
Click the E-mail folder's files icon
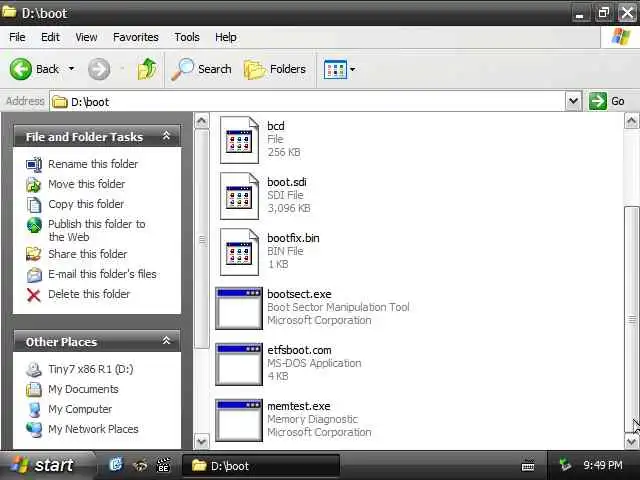click(34, 275)
